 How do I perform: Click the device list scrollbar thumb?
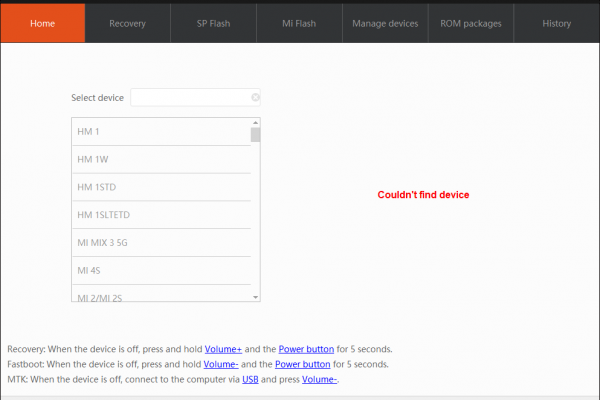pyautogui.click(x=256, y=135)
